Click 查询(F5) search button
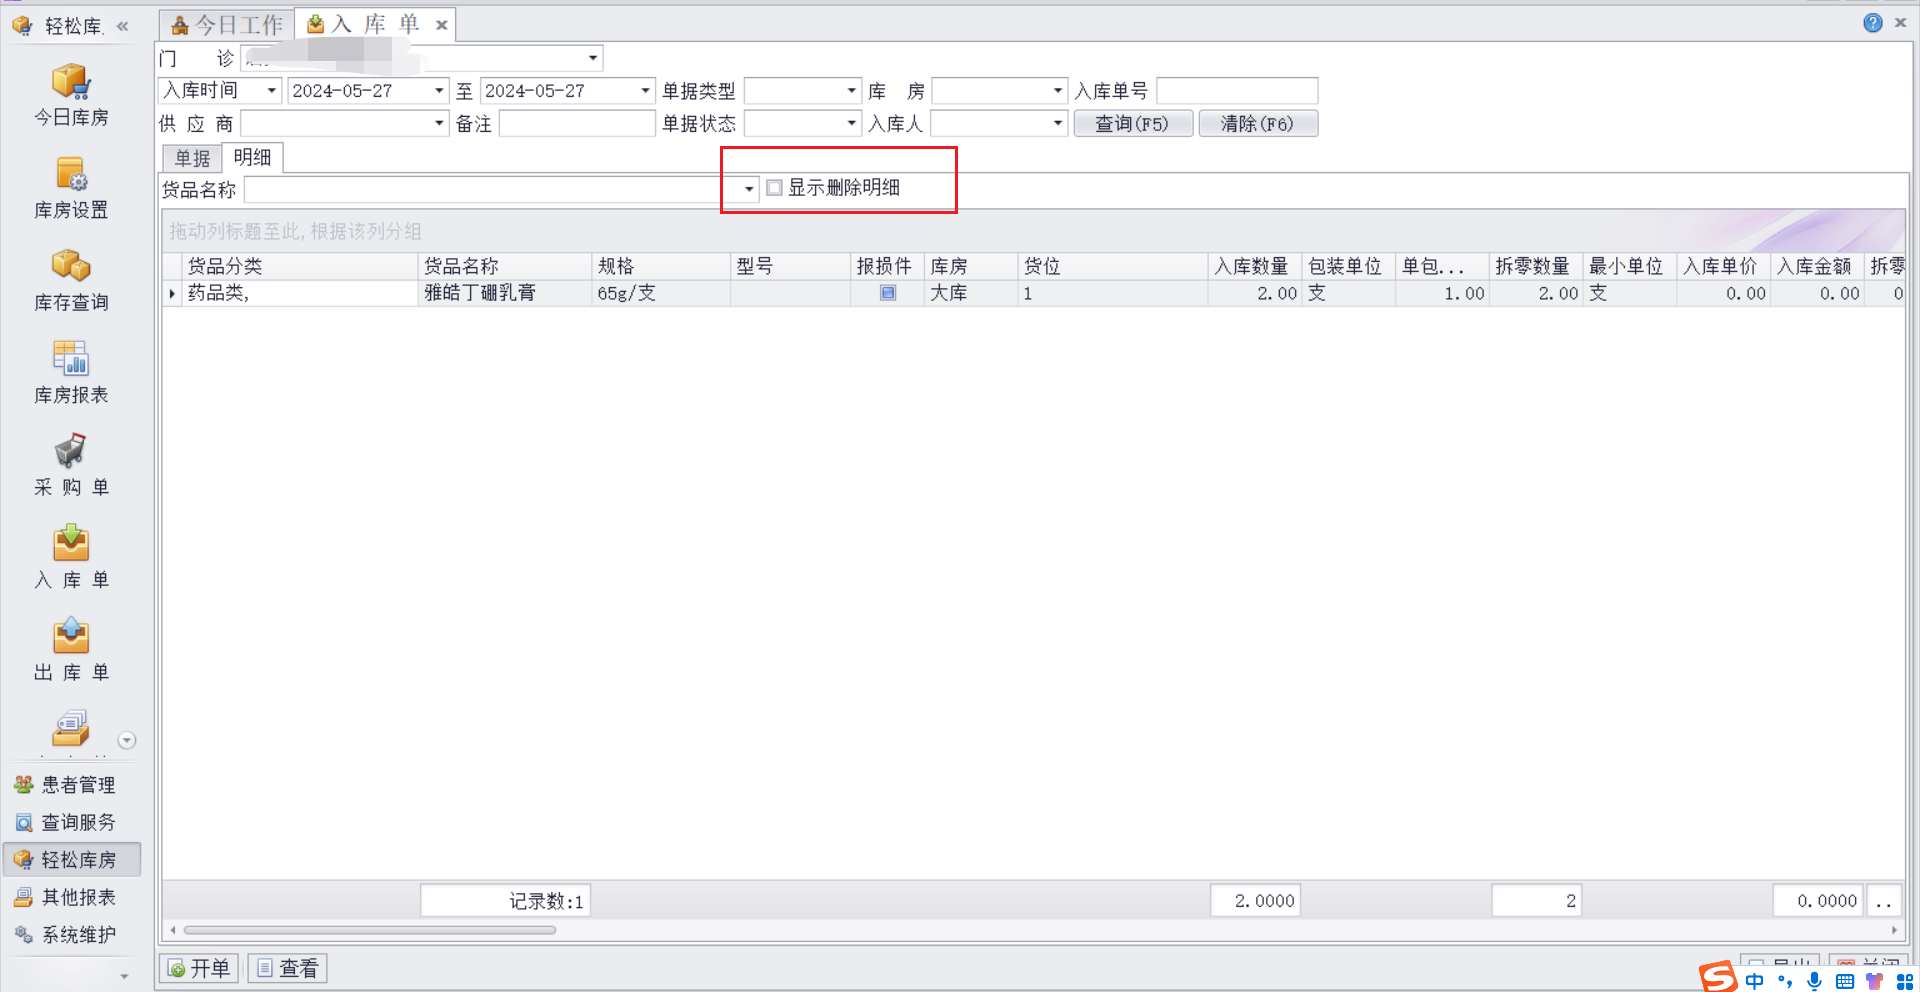The image size is (1920, 992). click(x=1132, y=123)
